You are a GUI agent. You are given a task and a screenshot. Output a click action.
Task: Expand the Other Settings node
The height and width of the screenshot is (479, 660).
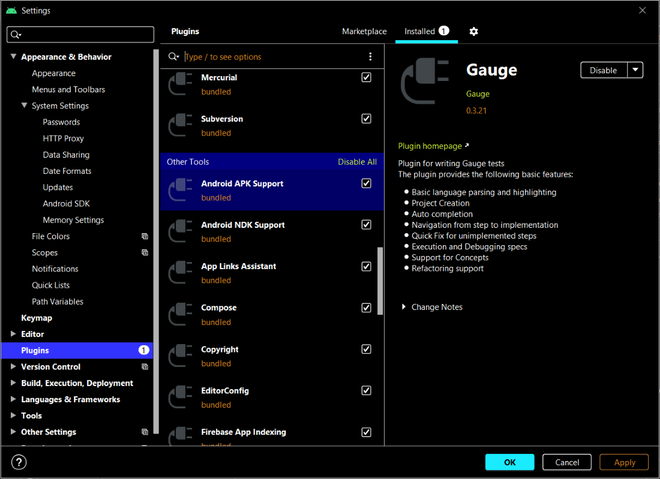(13, 432)
